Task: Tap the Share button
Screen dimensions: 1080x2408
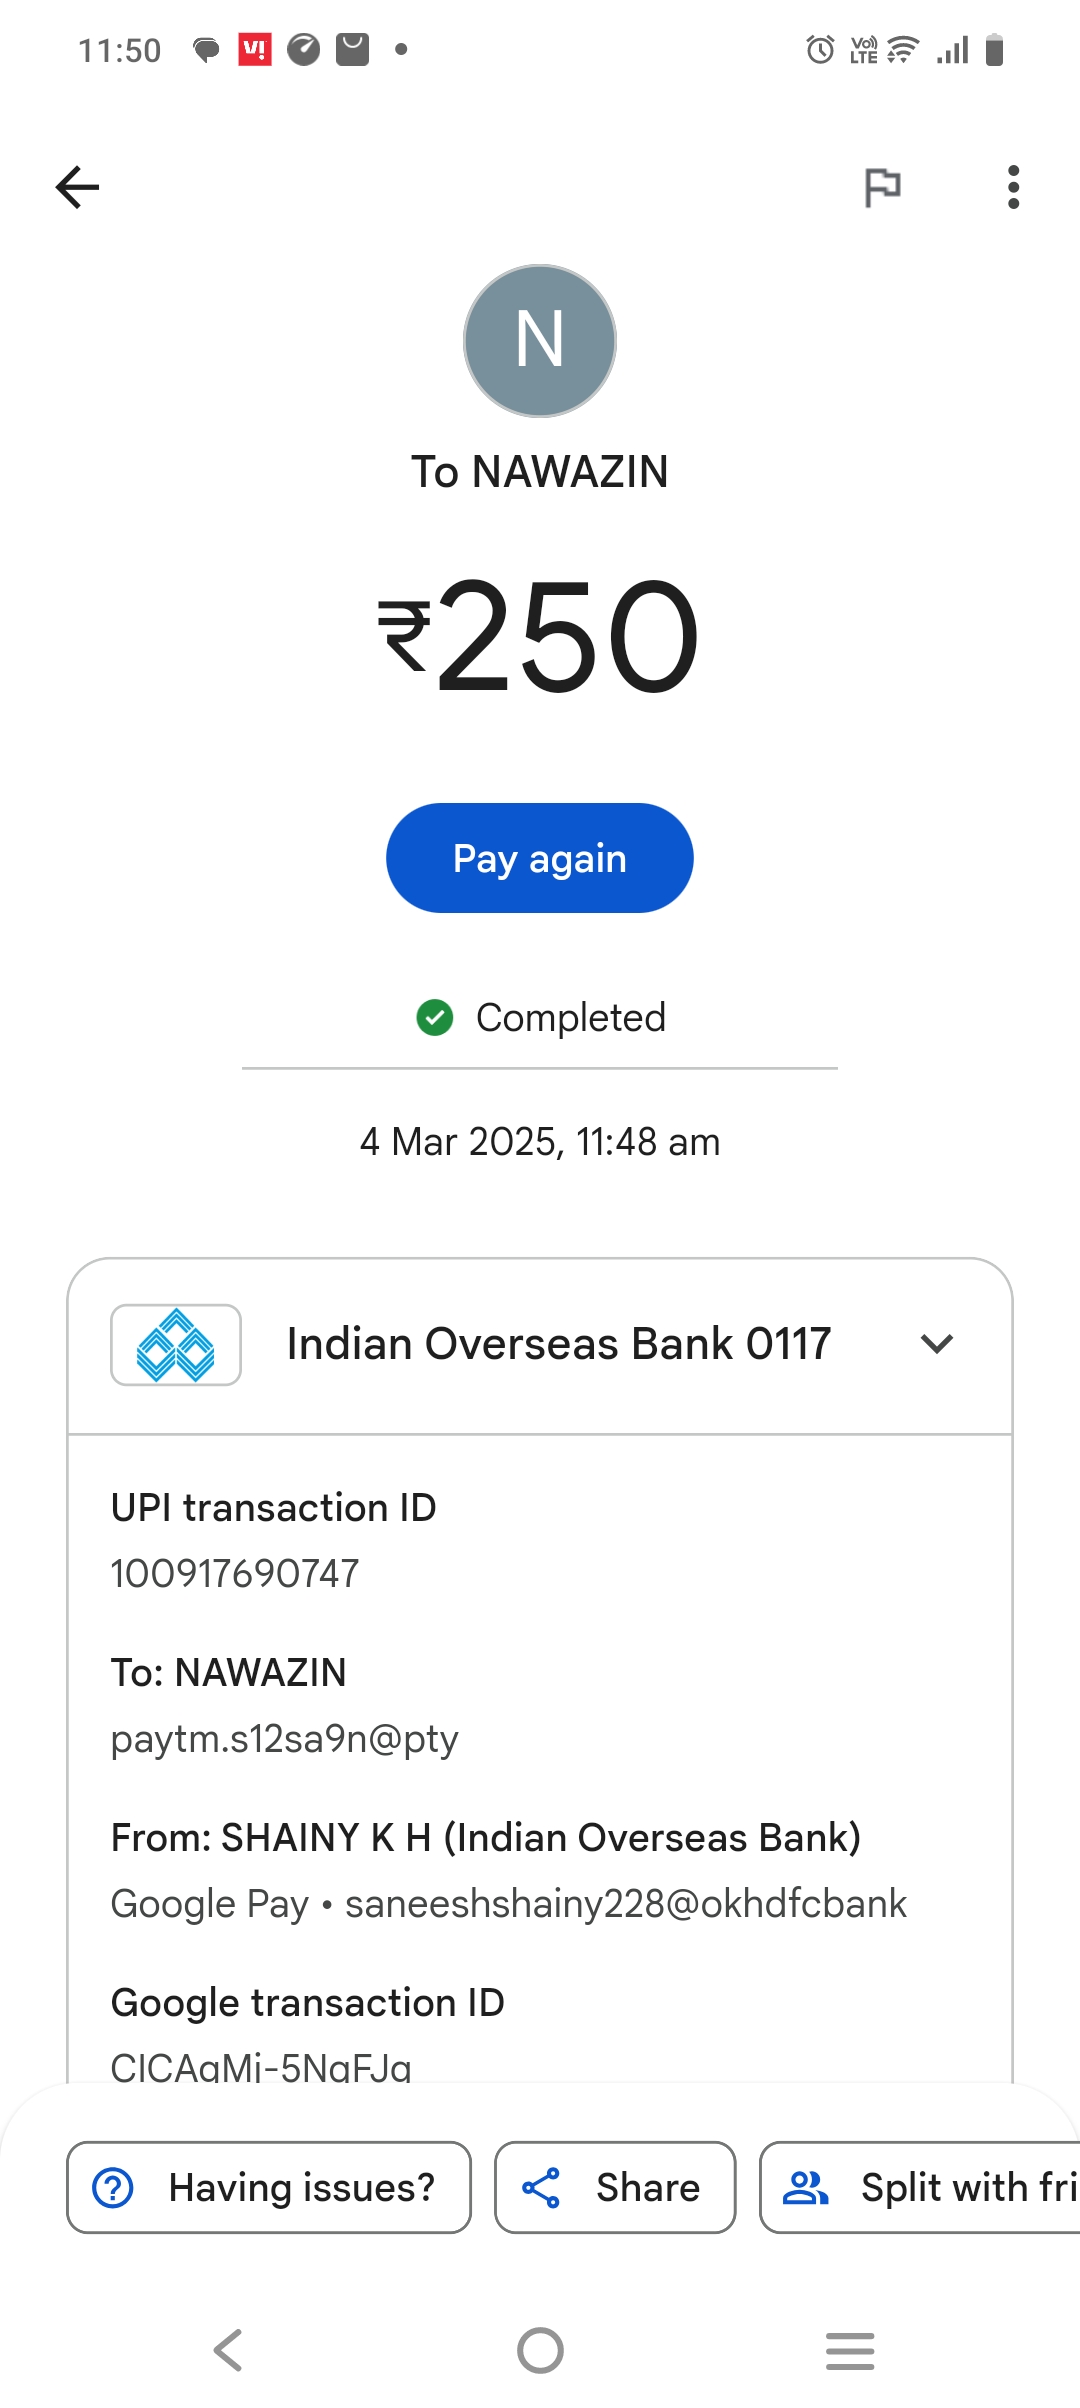Action: 615,2187
